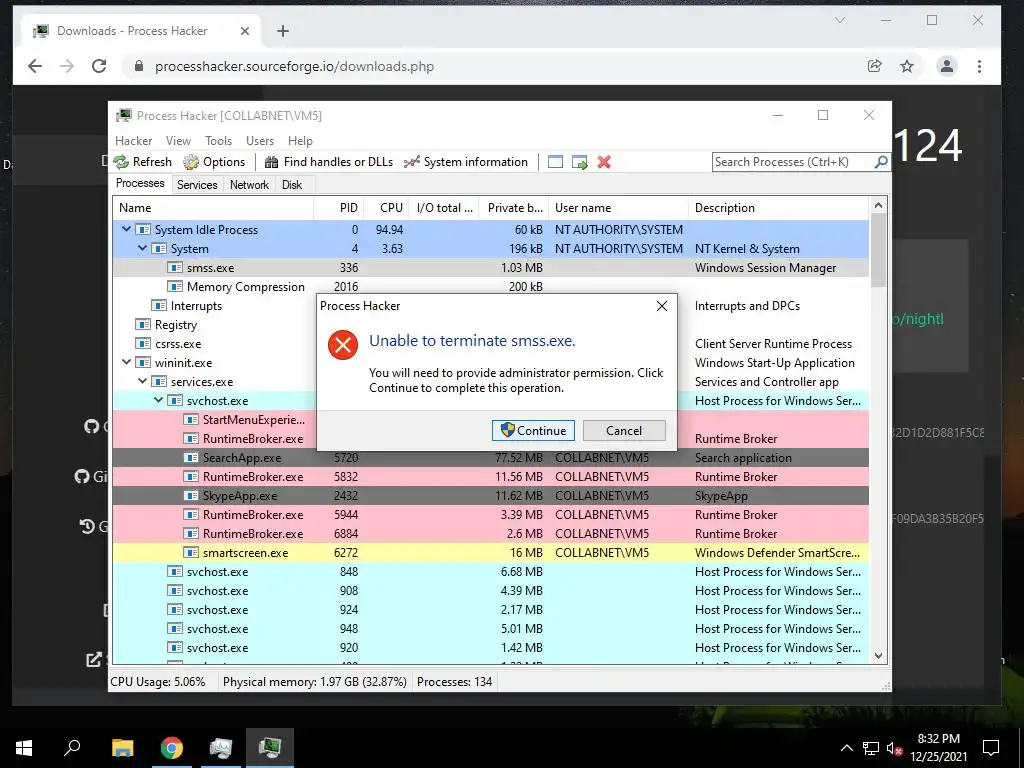Reload the page in Chrome

coord(99,66)
